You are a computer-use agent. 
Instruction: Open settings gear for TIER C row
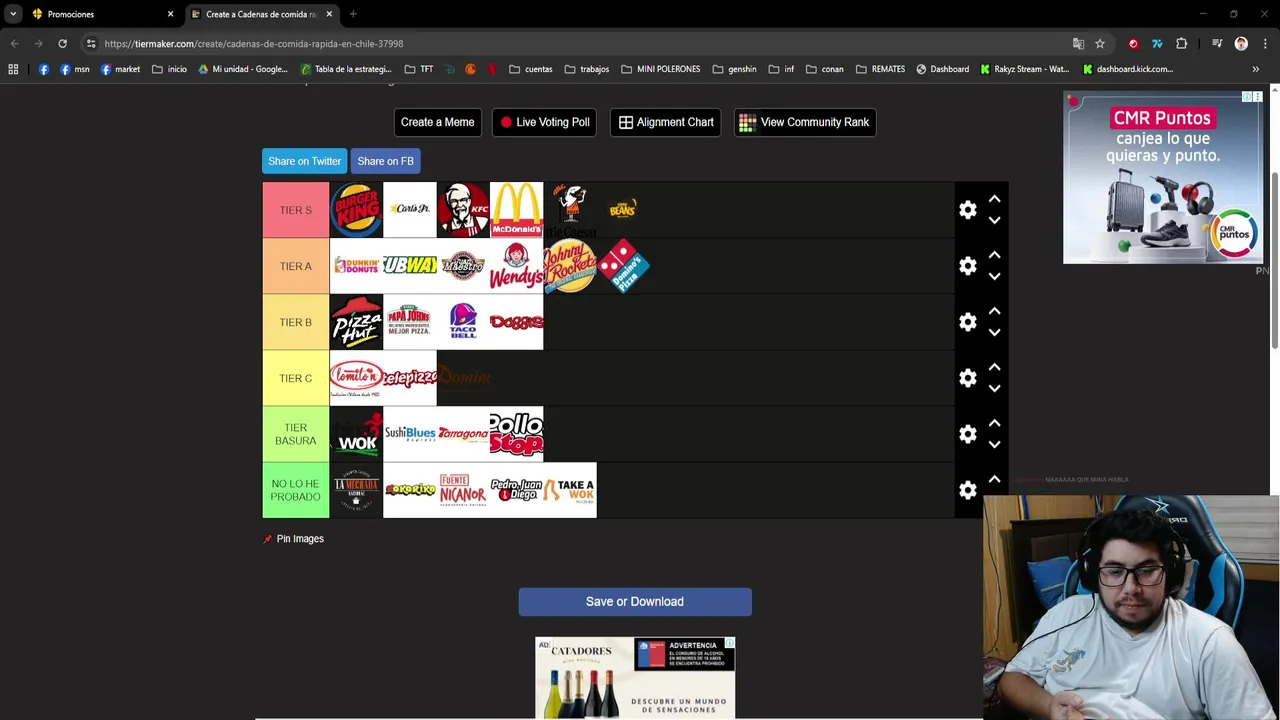[x=967, y=378]
